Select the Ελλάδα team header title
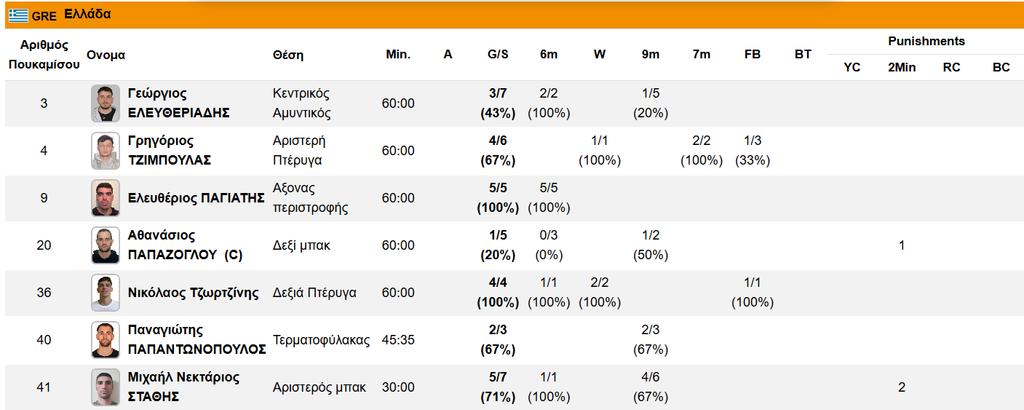This screenshot has width=1024, height=410. (88, 14)
